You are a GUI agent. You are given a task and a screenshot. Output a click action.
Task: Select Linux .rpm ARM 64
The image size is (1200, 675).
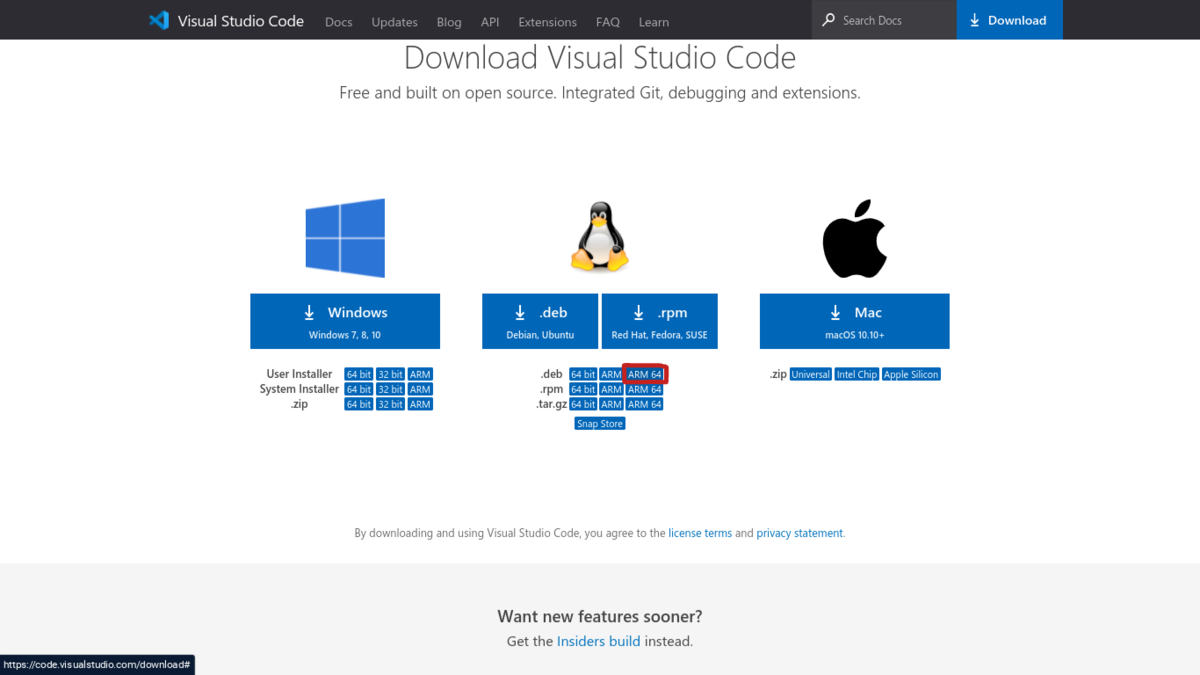[645, 390]
